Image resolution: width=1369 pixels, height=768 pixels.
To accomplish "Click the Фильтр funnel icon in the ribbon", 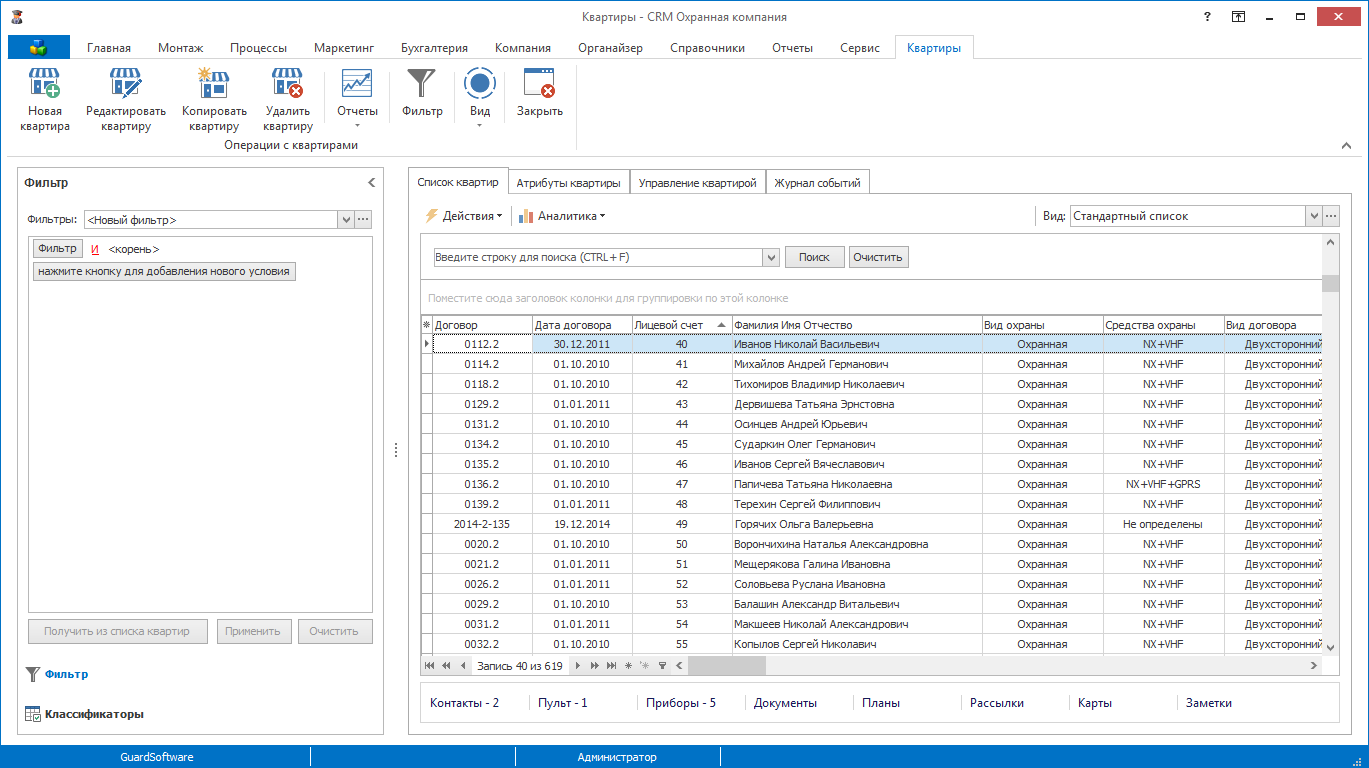I will (x=422, y=83).
